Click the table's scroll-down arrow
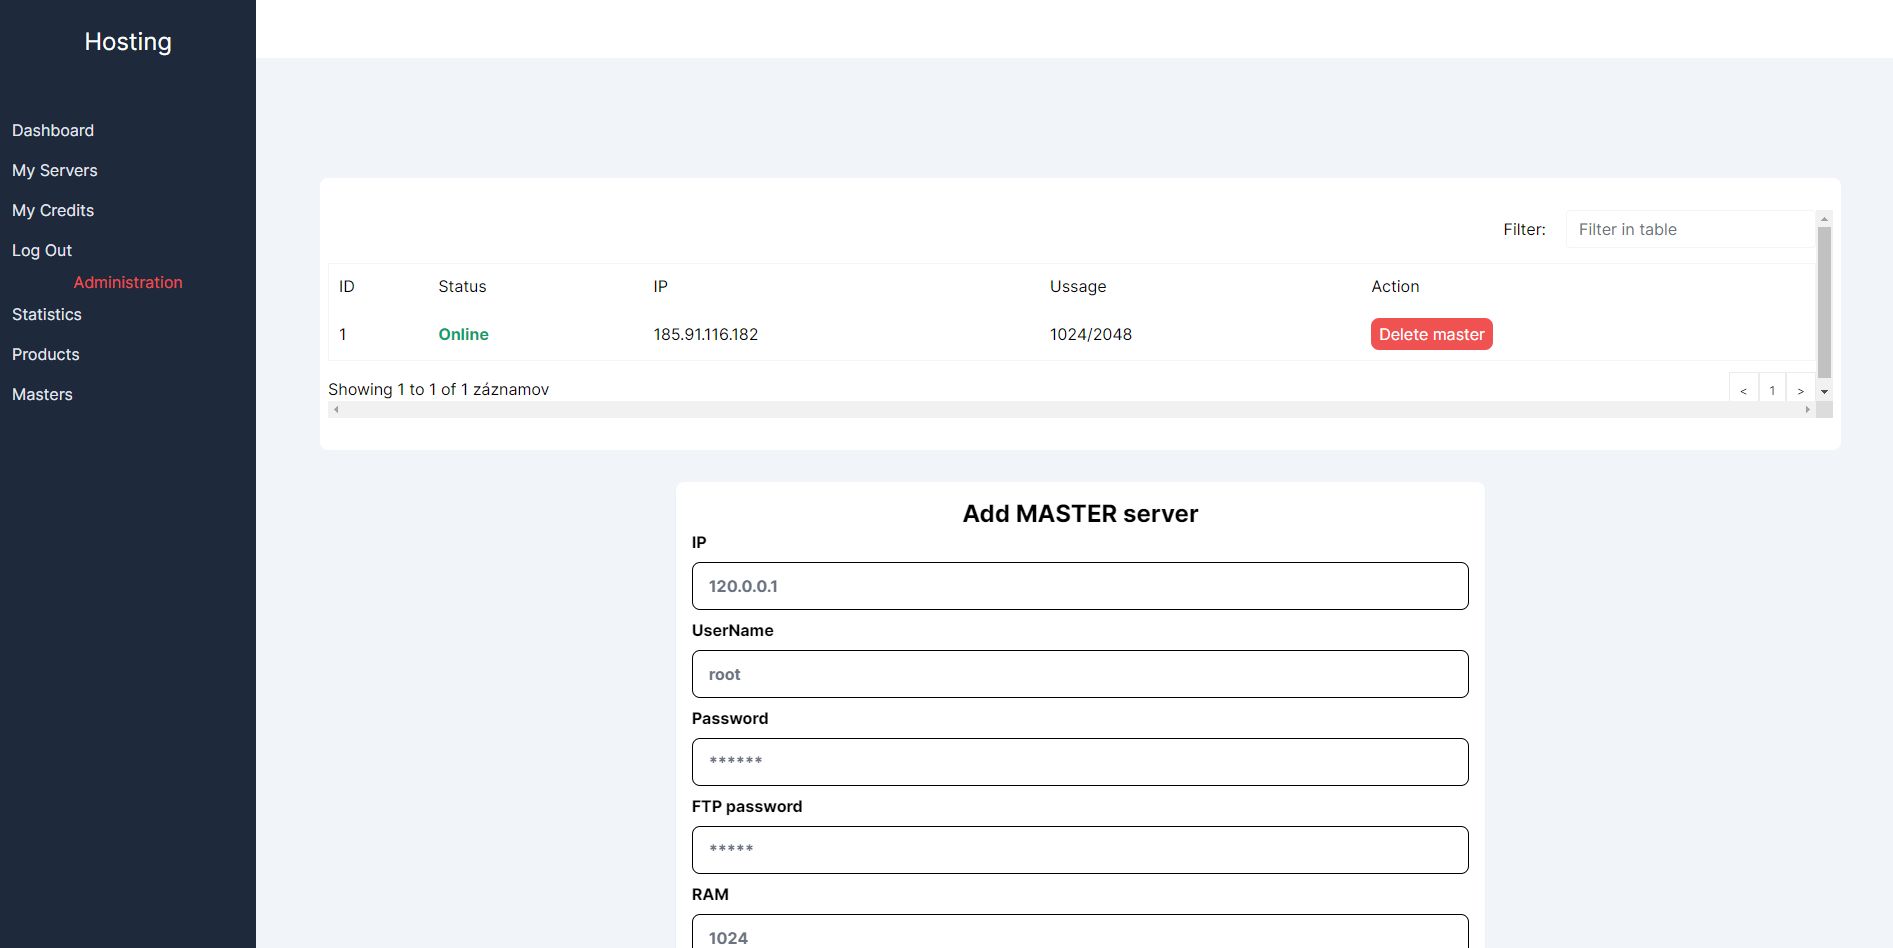Image resolution: width=1893 pixels, height=948 pixels. 1824,392
